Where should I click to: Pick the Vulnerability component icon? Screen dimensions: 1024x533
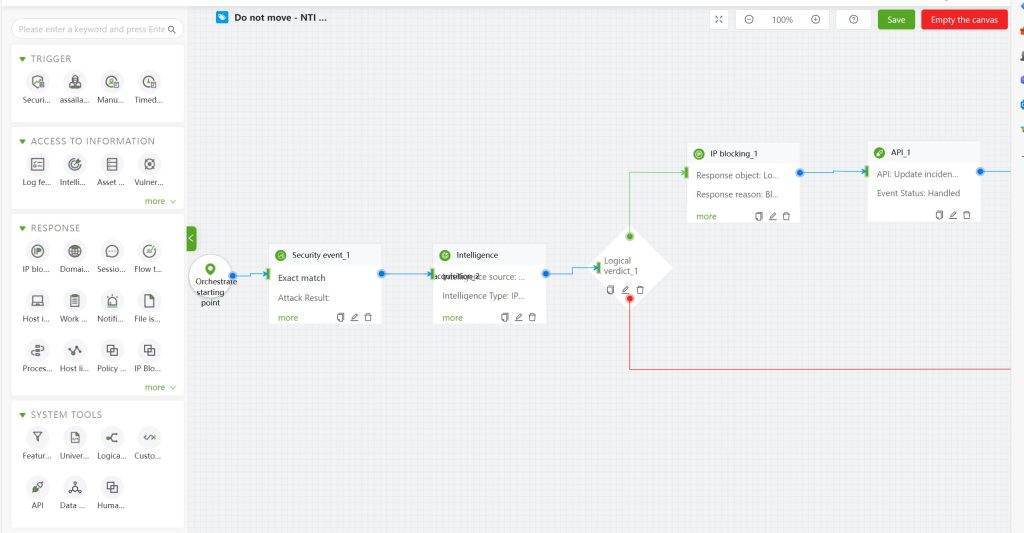pyautogui.click(x=150, y=164)
